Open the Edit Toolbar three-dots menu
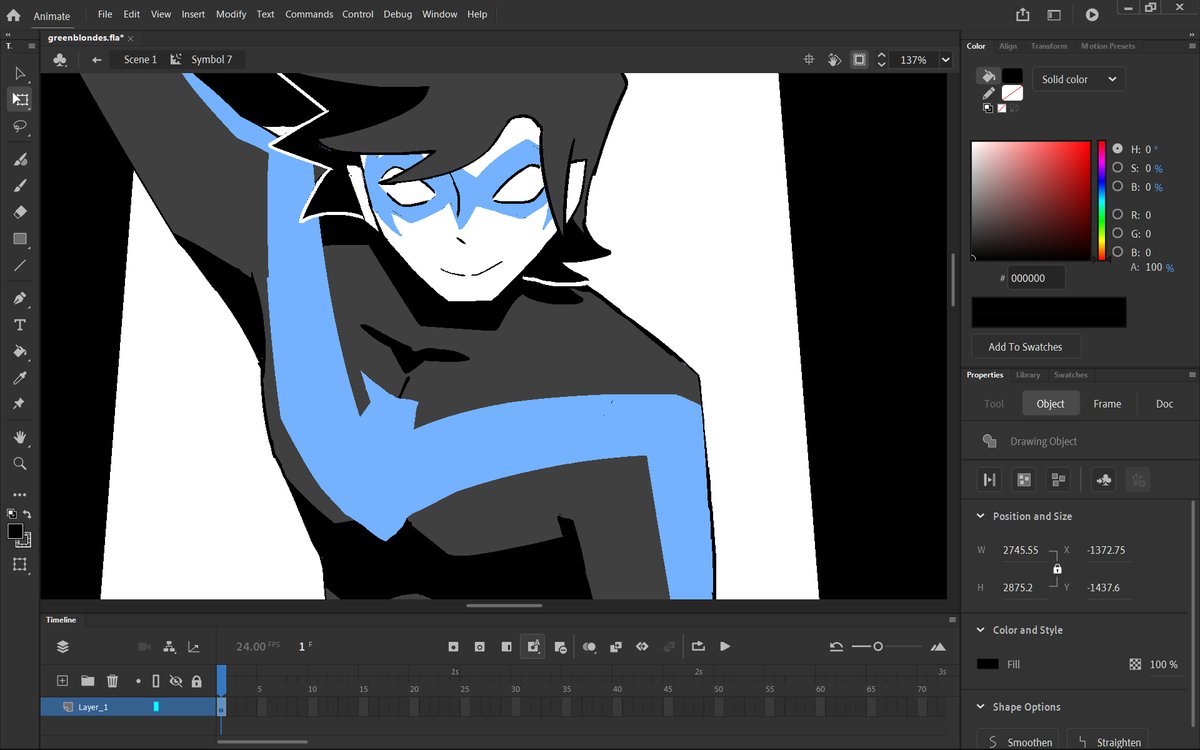Image resolution: width=1200 pixels, height=750 pixels. tap(20, 494)
